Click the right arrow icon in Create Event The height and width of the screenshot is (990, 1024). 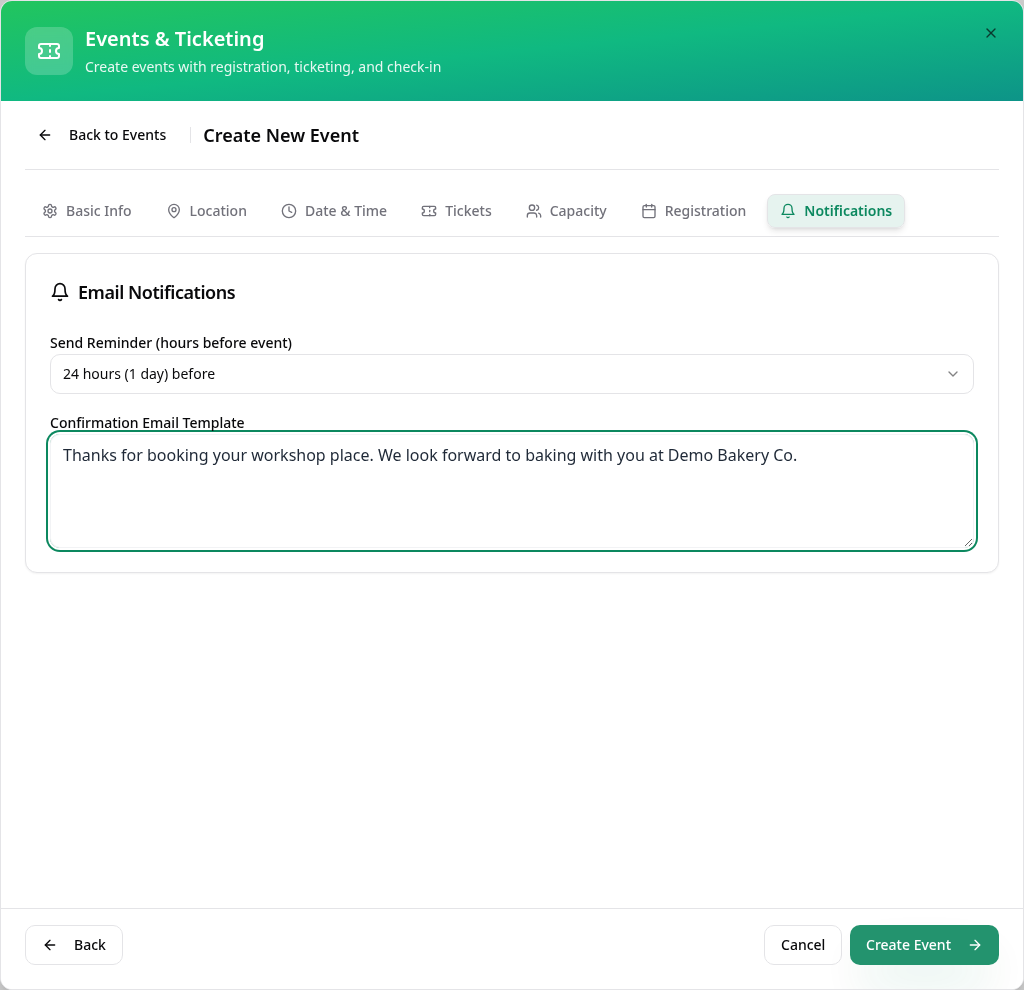click(x=974, y=945)
